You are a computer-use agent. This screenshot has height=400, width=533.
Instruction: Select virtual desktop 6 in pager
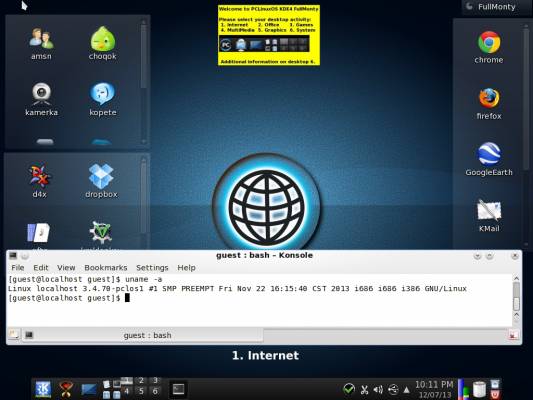click(x=155, y=391)
